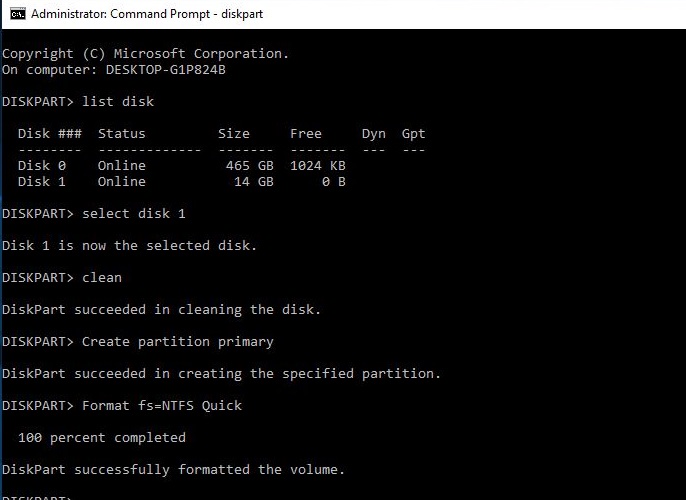Click the 'select disk 1' command text

pos(134,213)
